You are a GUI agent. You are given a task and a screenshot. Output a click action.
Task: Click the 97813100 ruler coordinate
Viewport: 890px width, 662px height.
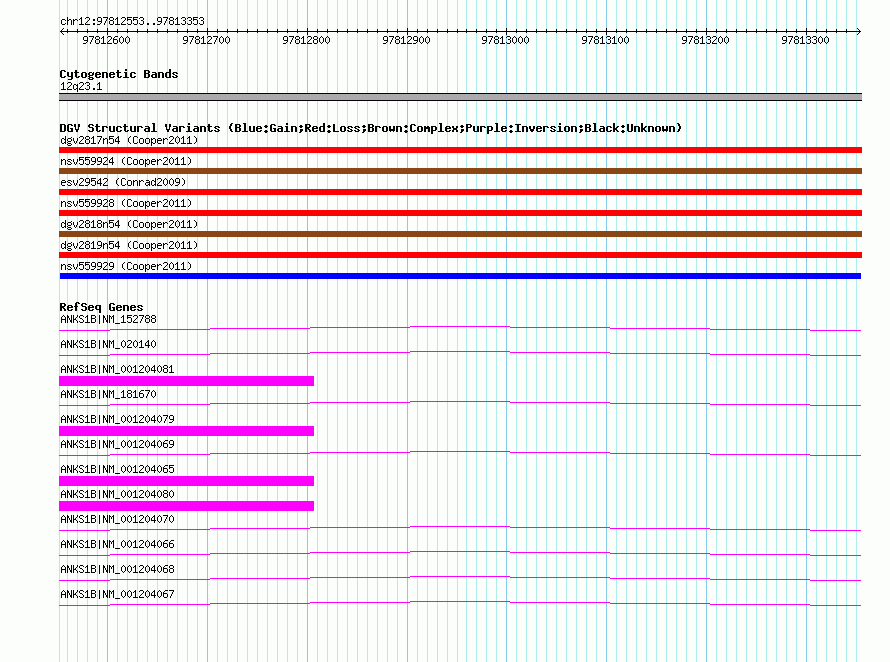pyautogui.click(x=605, y=40)
